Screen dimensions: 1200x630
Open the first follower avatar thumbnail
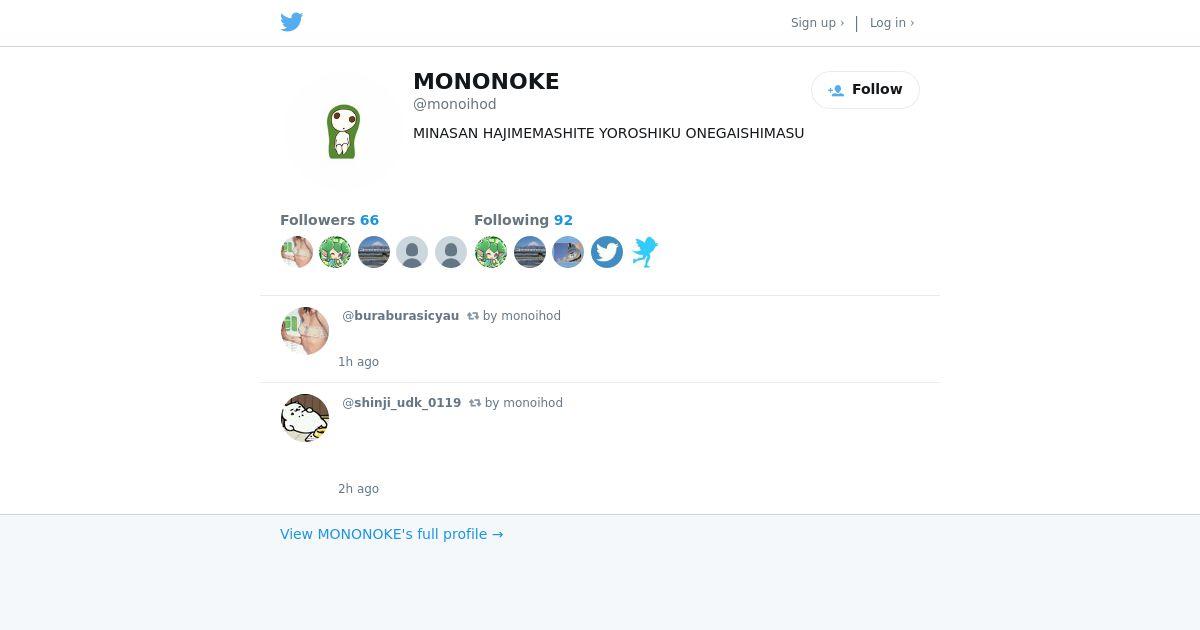click(x=297, y=252)
